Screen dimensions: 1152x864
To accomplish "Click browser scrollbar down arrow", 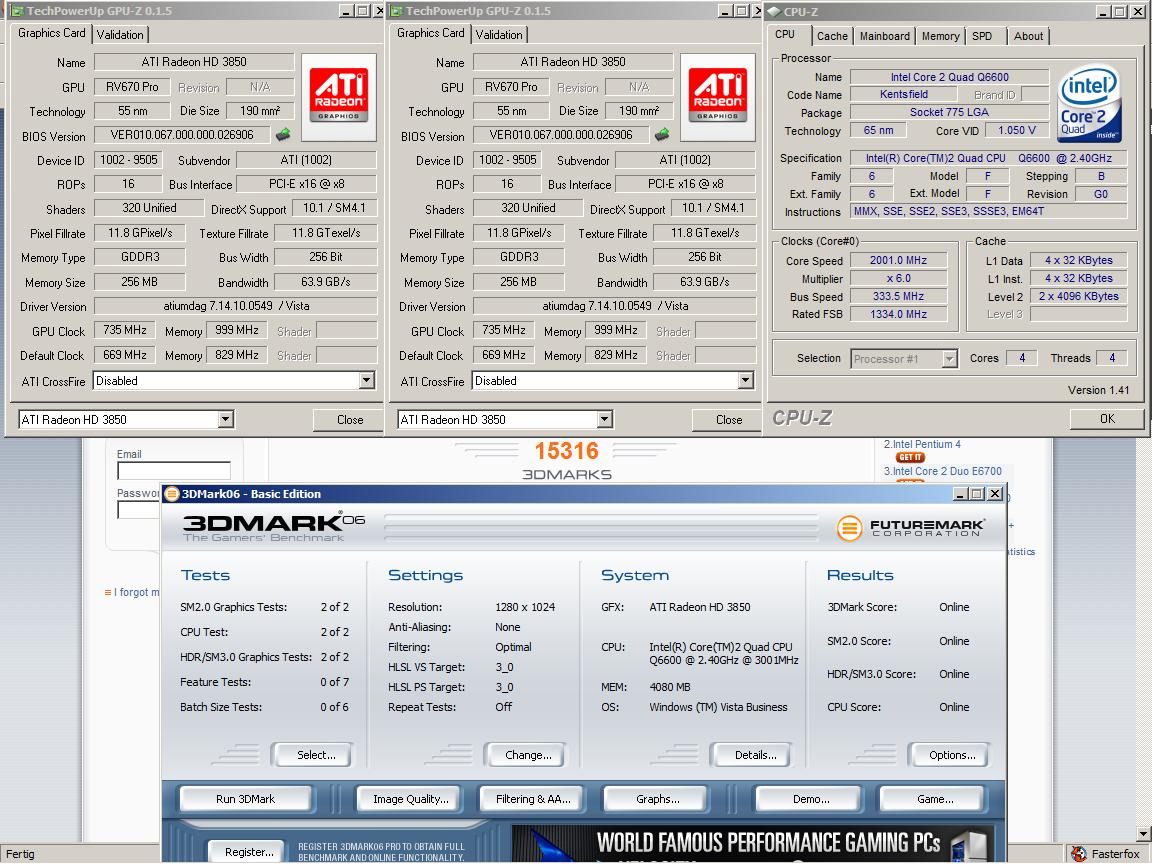I will click(1144, 834).
